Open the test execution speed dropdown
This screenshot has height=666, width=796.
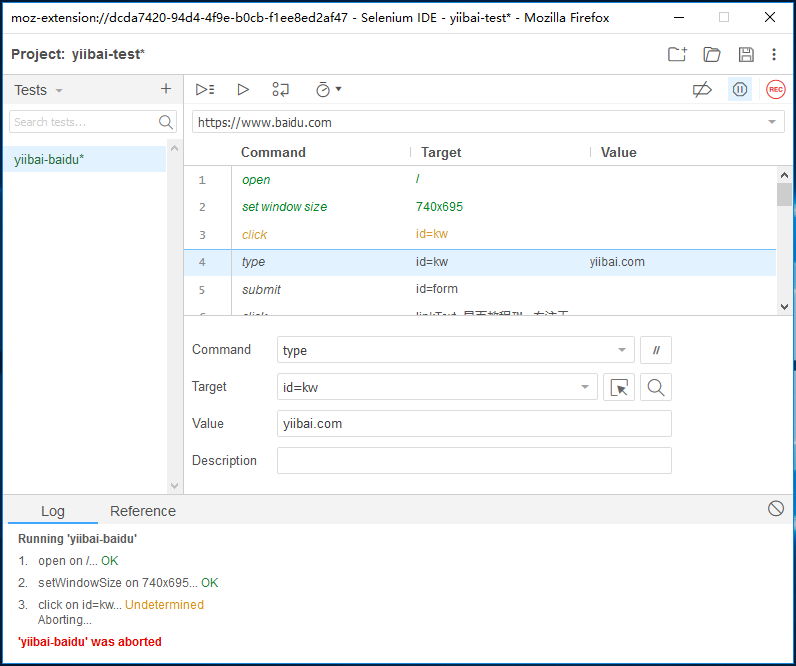(x=328, y=89)
